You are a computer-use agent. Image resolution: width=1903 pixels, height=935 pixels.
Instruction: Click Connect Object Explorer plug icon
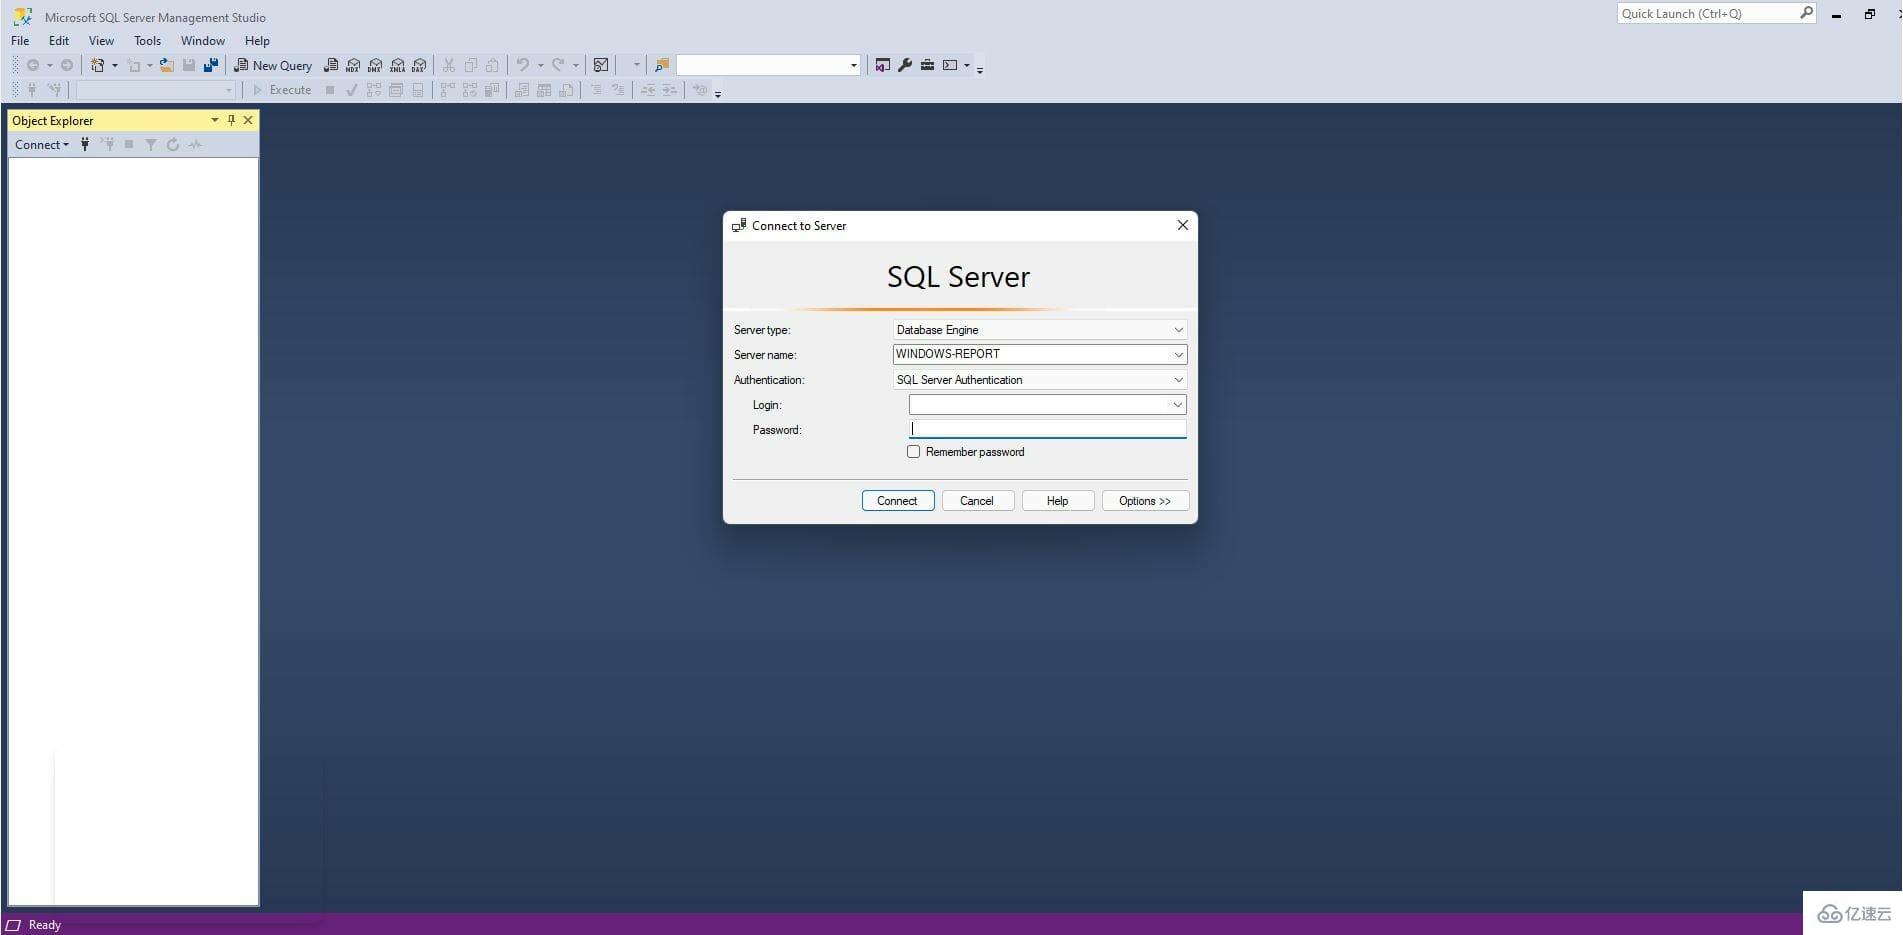click(x=85, y=144)
